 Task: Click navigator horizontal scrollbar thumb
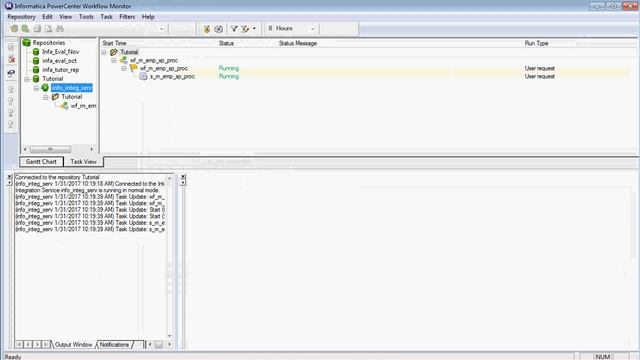50,149
